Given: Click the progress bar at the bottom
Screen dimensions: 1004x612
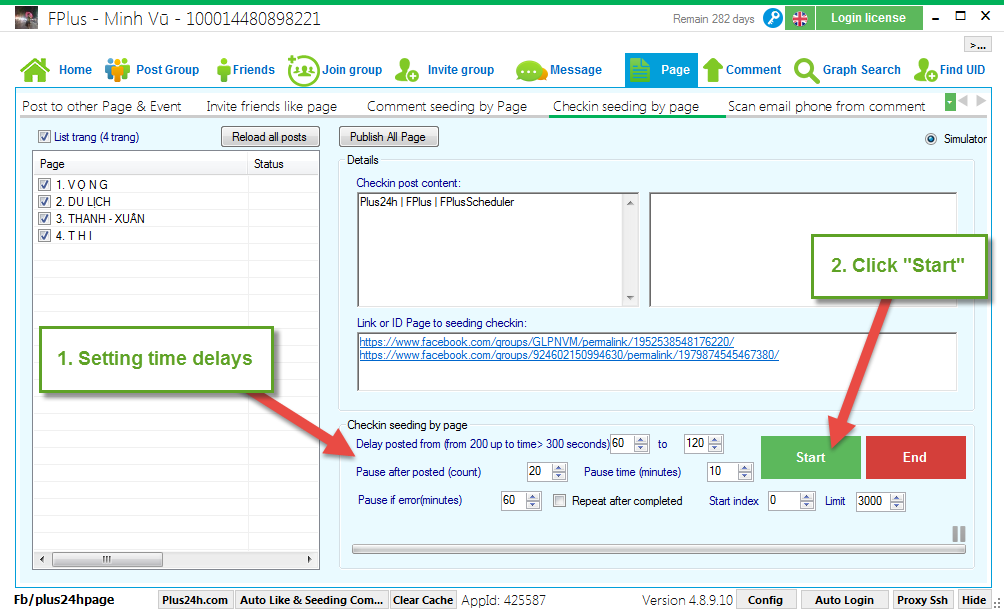Looking at the screenshot, I should [659, 549].
